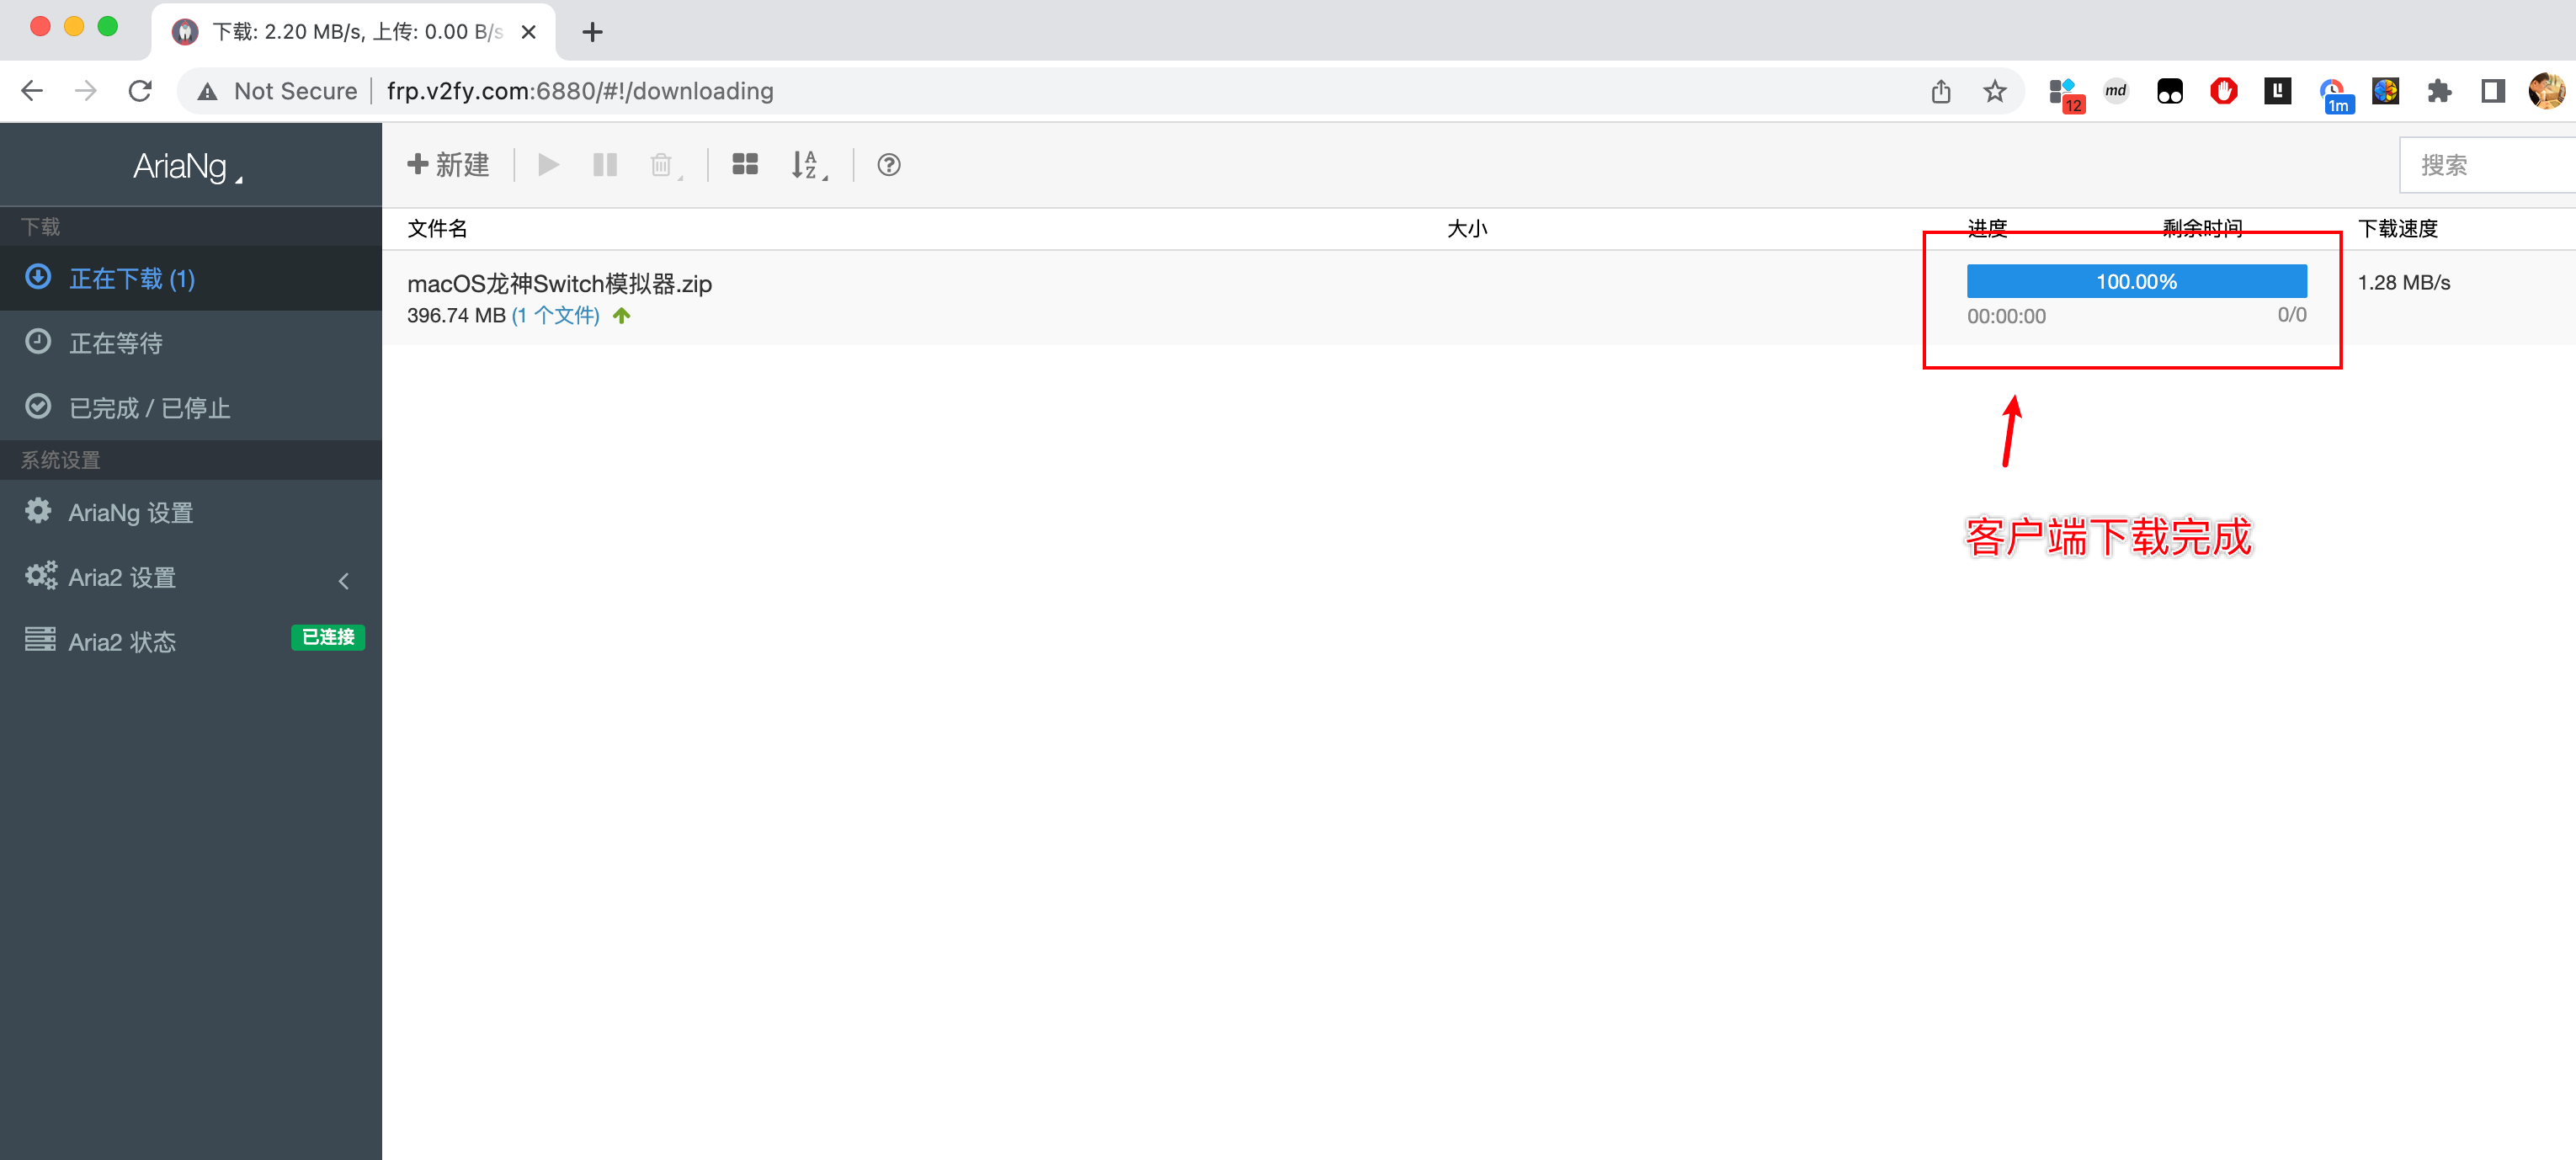Click the help question mark icon
This screenshot has width=2576, height=1160.
click(888, 165)
